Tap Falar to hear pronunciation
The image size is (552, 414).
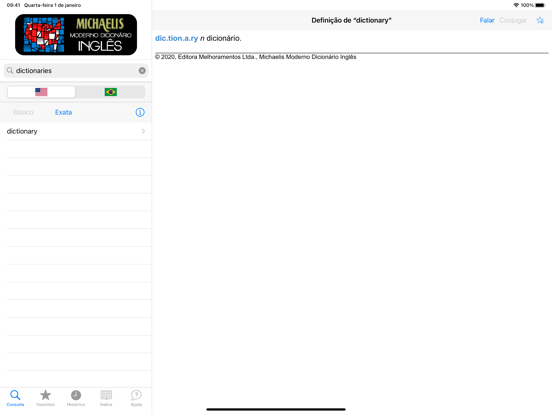click(487, 20)
